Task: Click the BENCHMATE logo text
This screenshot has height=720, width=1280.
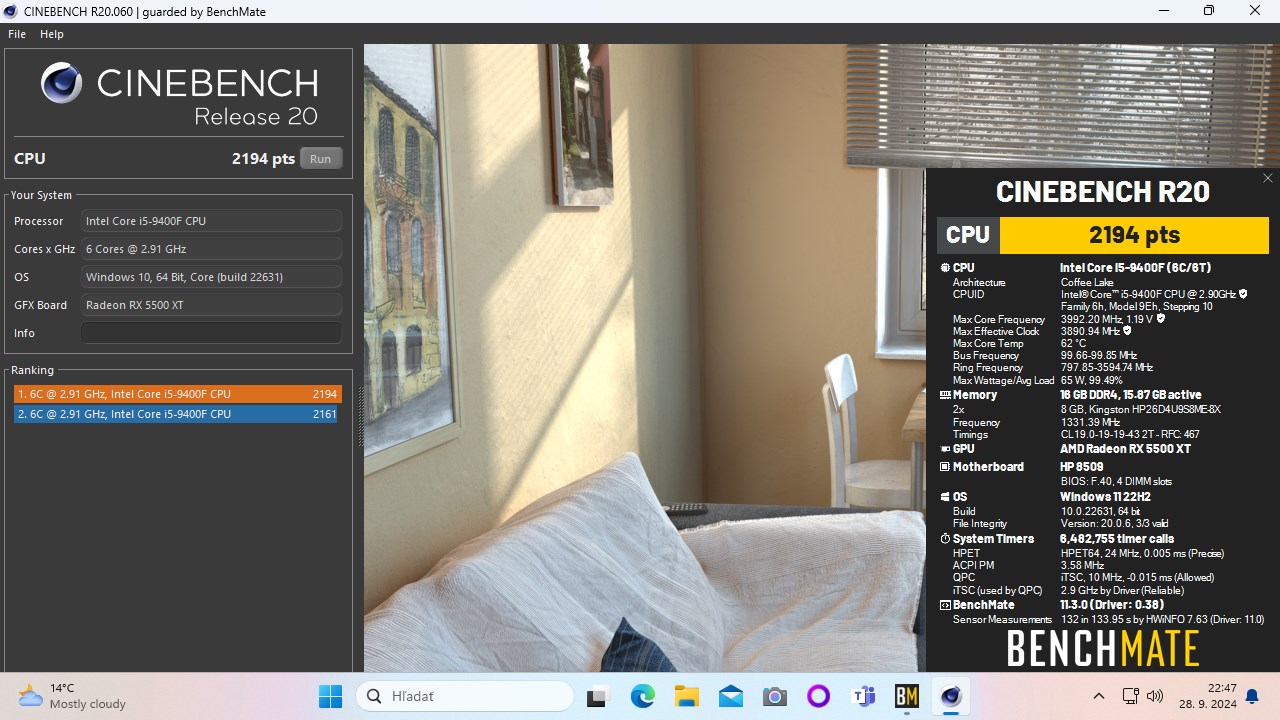Action: coord(1102,649)
